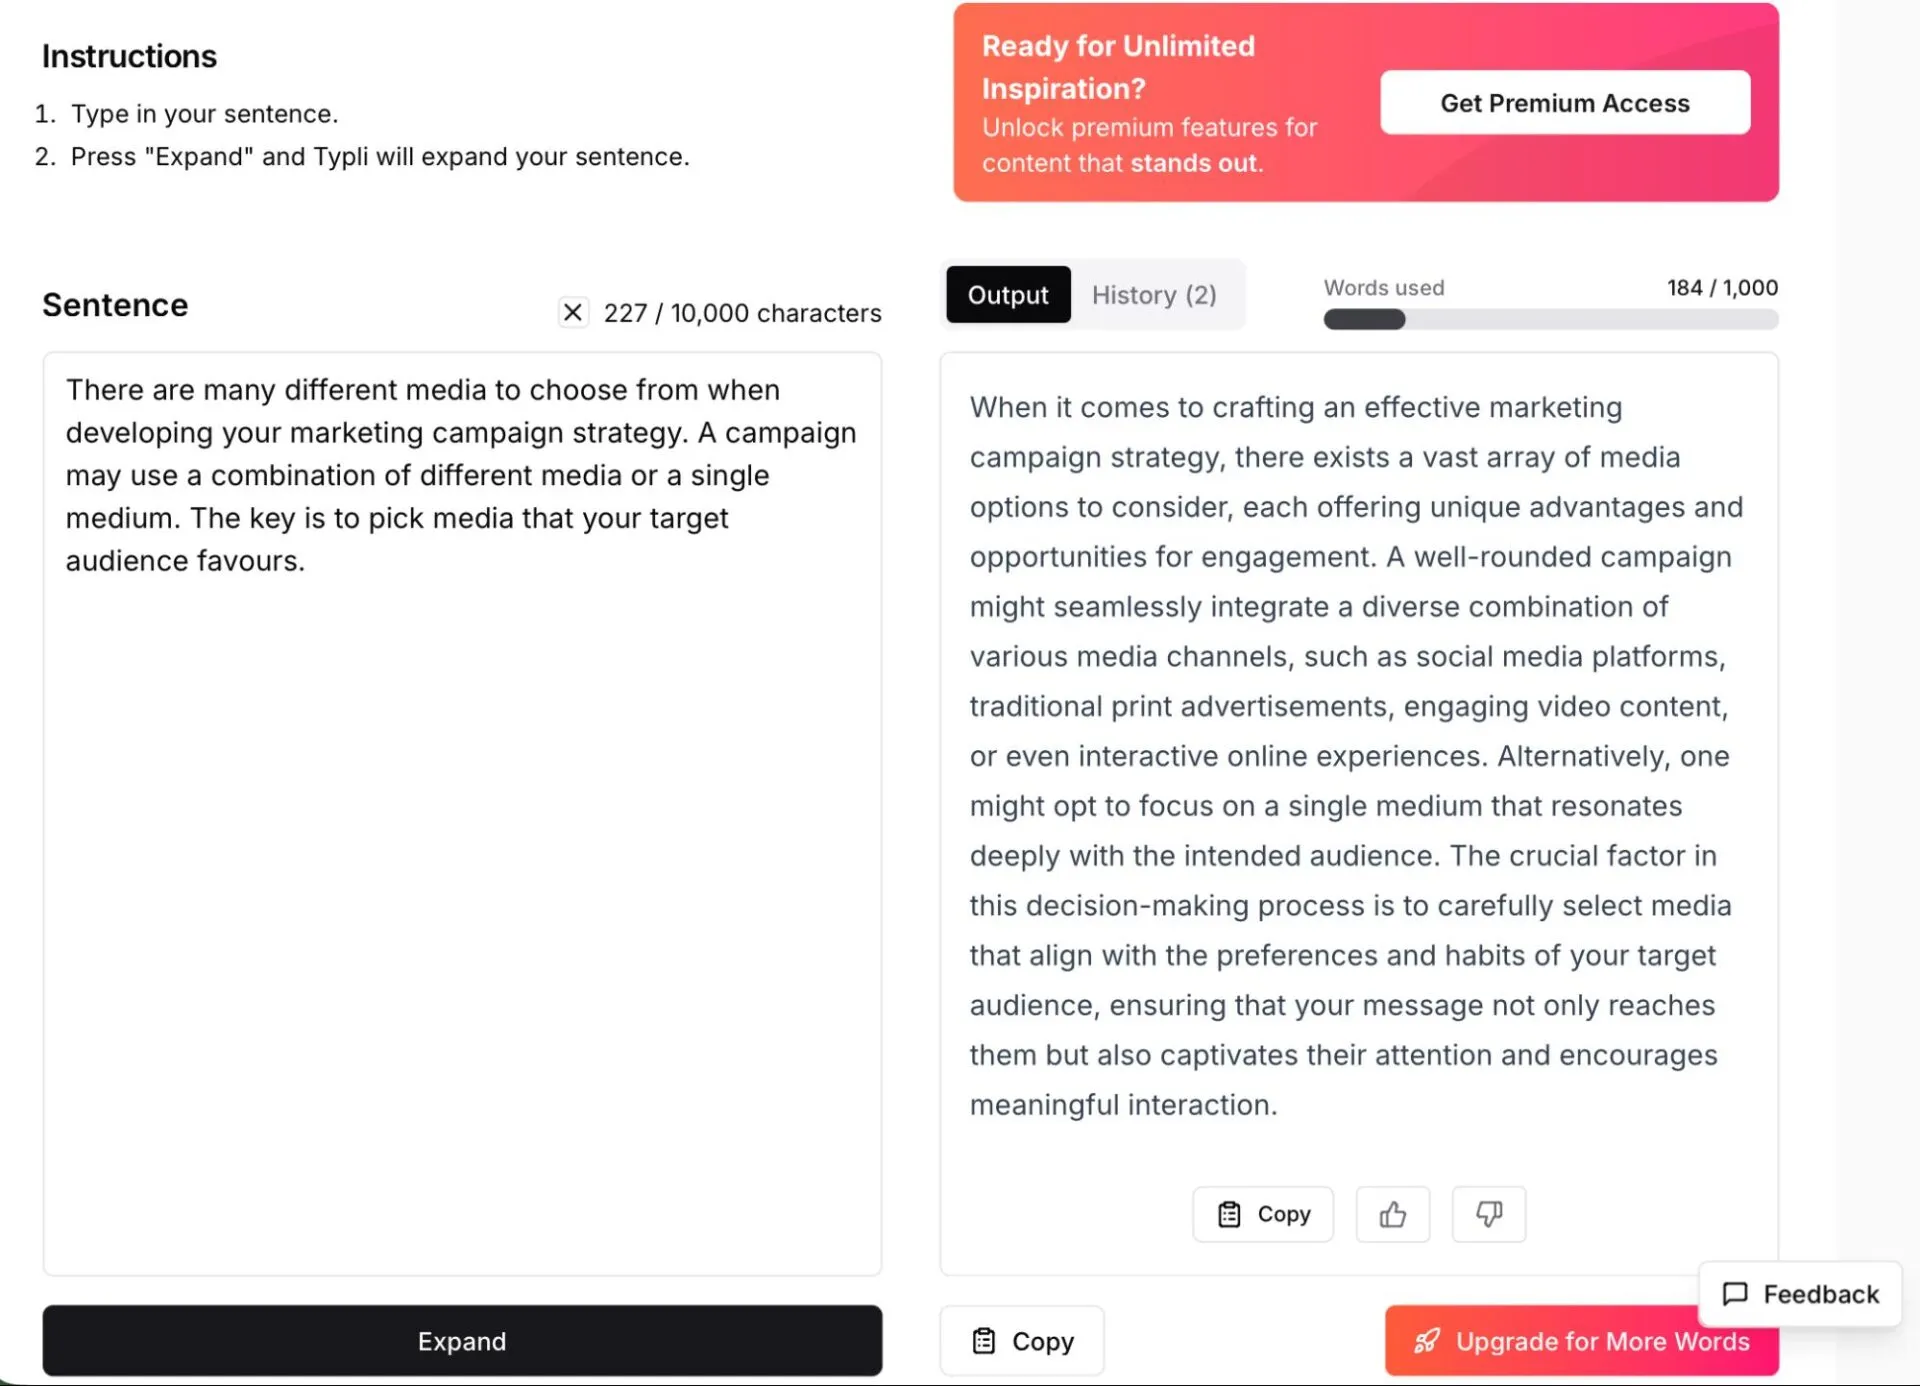Click the 227 / 10,000 characters counter
The image size is (1920, 1386).
pos(742,313)
